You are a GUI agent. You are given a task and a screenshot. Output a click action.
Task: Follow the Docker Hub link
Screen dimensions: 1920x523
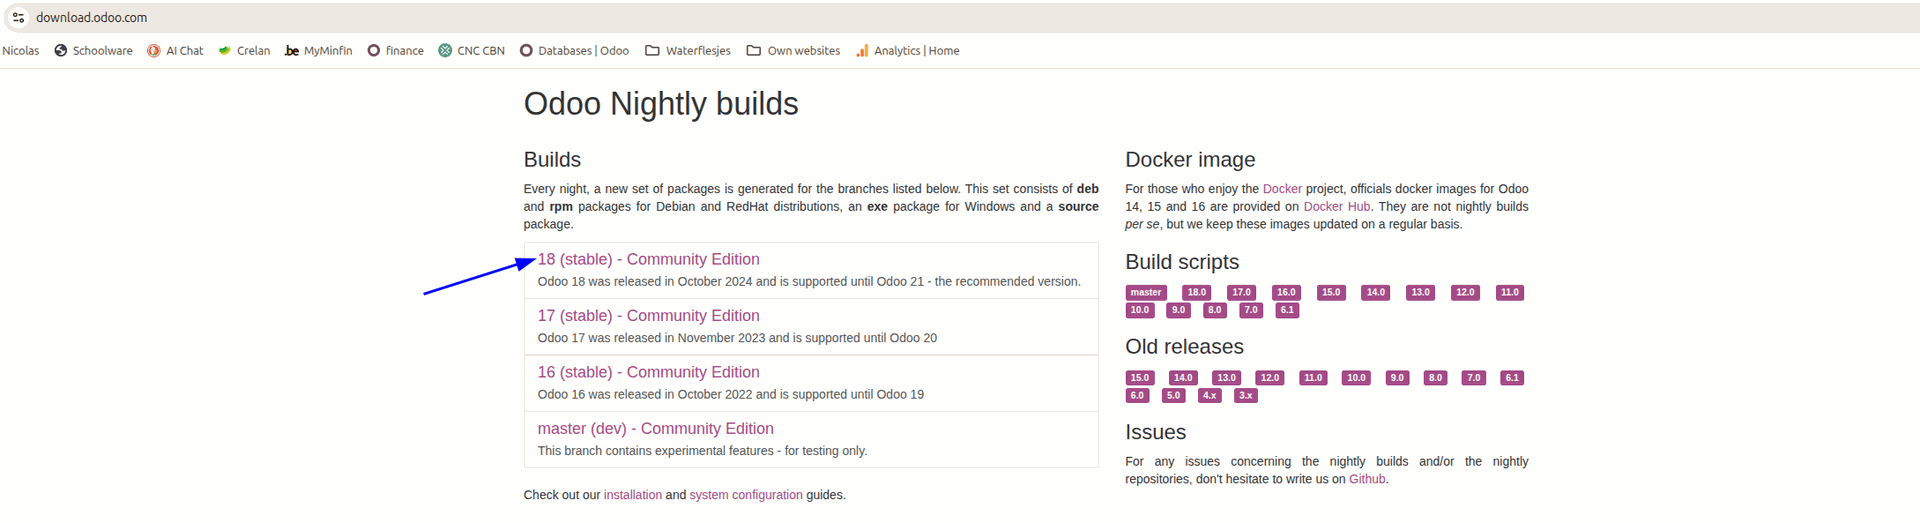click(1336, 207)
